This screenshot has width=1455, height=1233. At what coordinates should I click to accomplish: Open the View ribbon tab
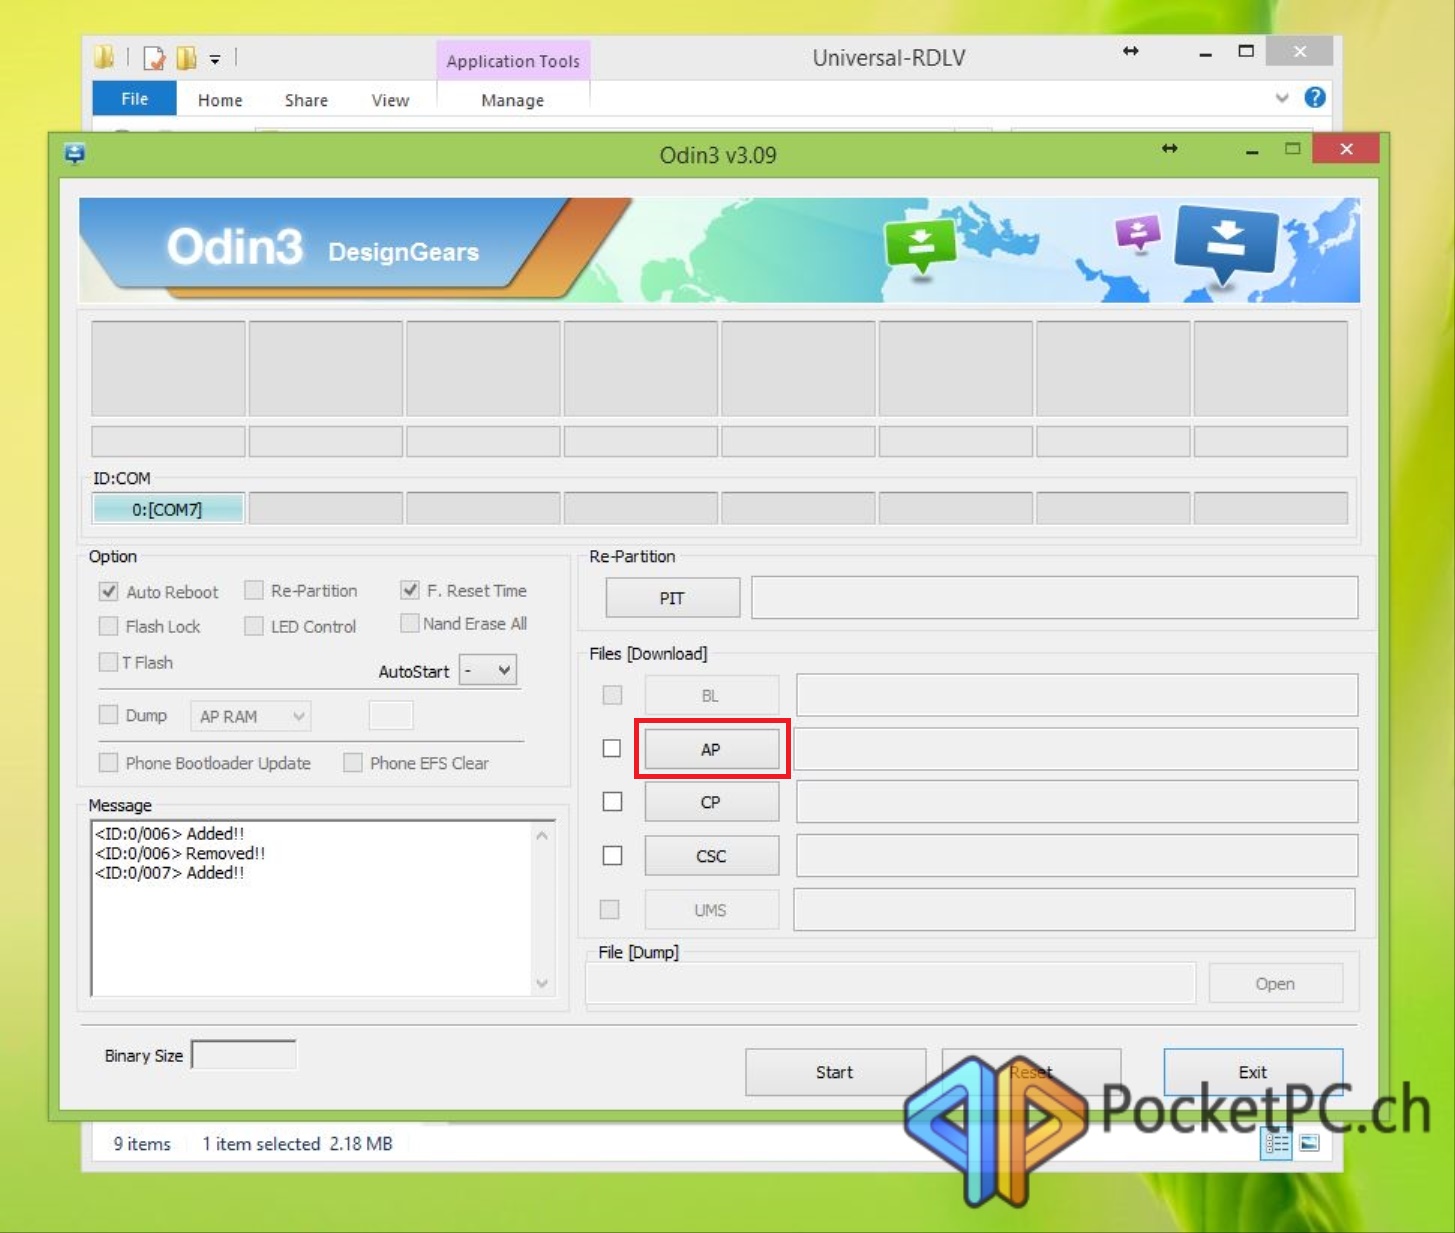tap(390, 100)
